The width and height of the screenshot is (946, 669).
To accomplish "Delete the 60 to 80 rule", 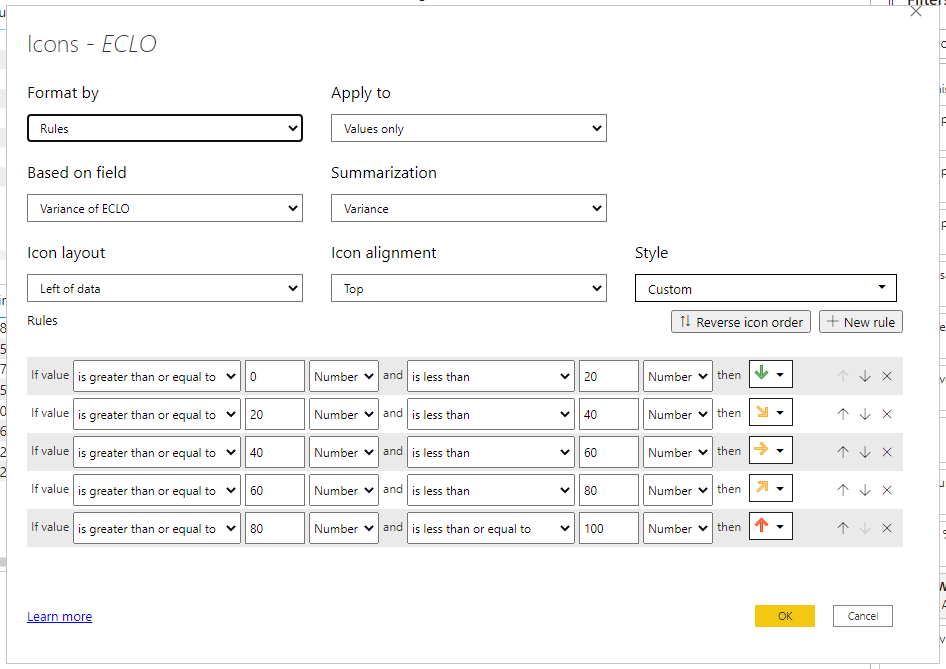I will pyautogui.click(x=887, y=490).
